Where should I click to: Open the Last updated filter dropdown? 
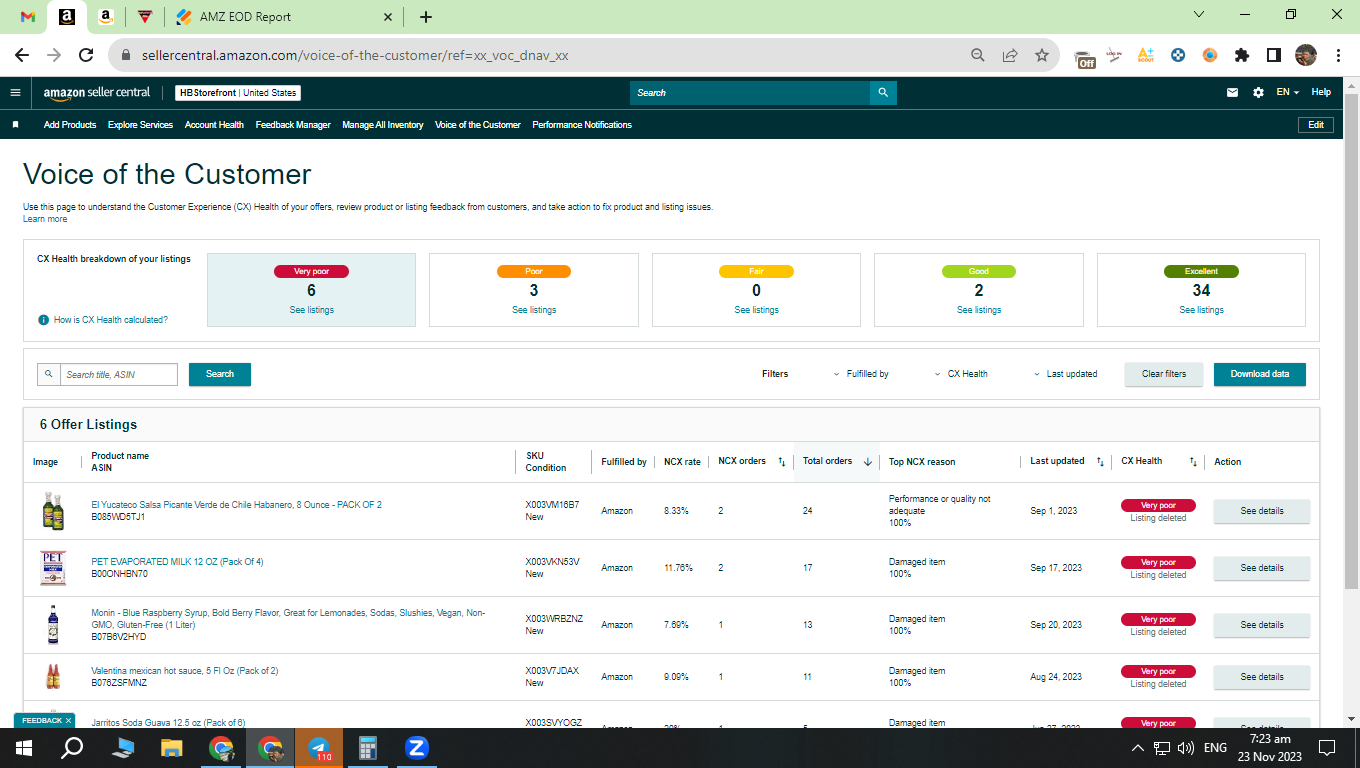[1065, 374]
